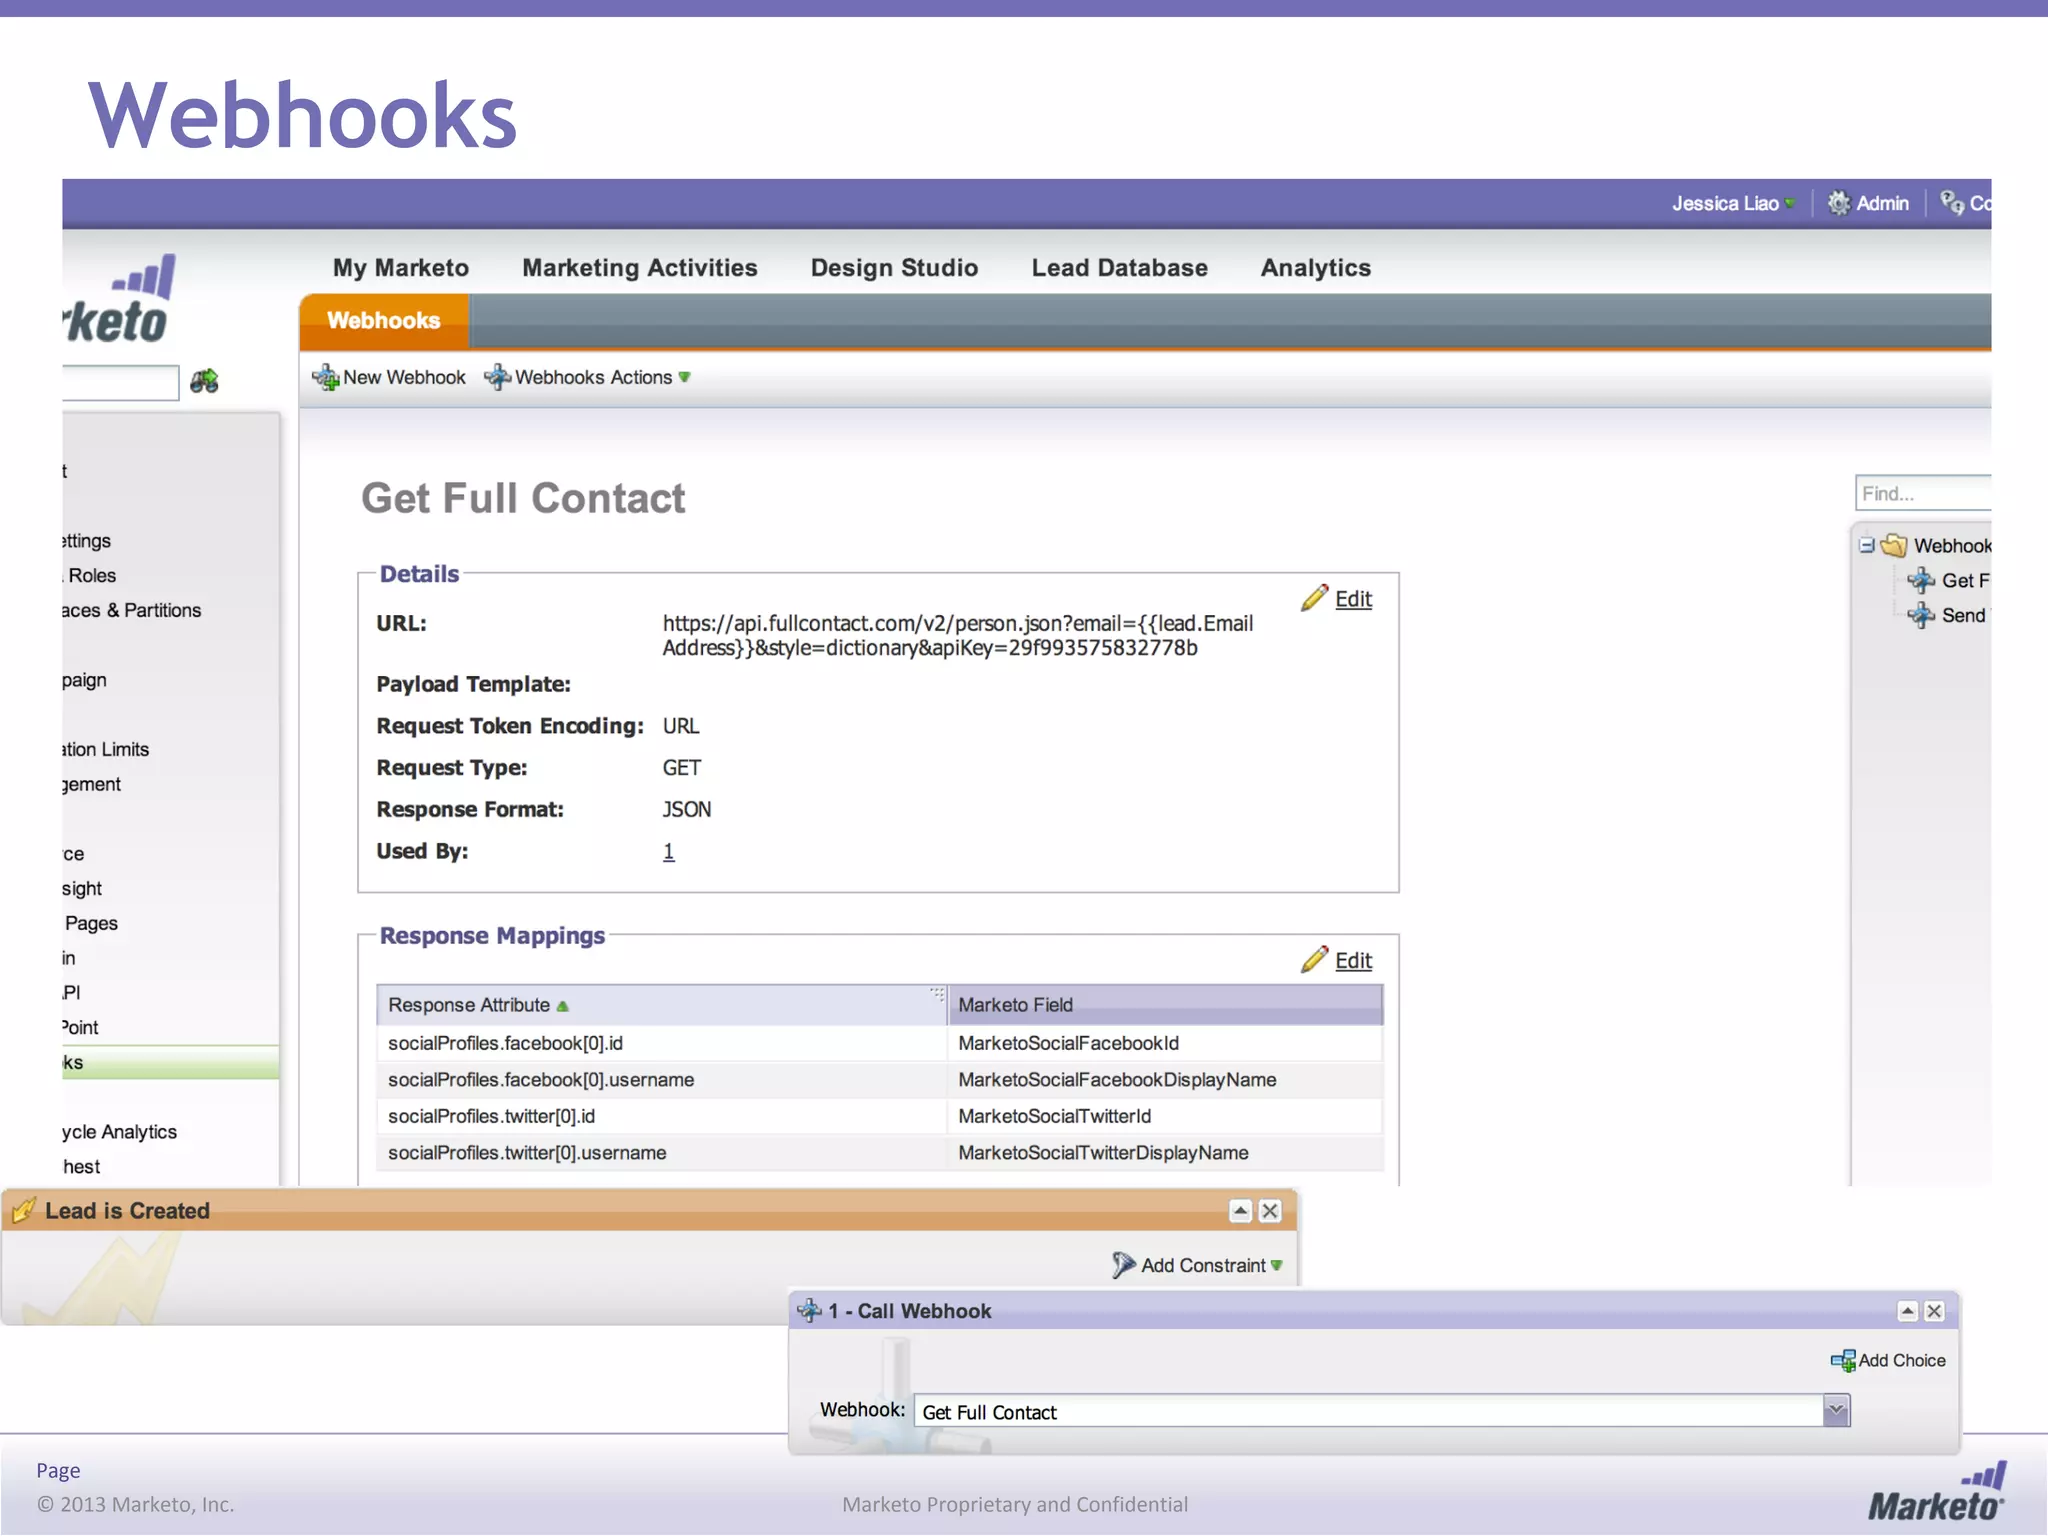Select the orange Webhooks tab

tap(384, 321)
